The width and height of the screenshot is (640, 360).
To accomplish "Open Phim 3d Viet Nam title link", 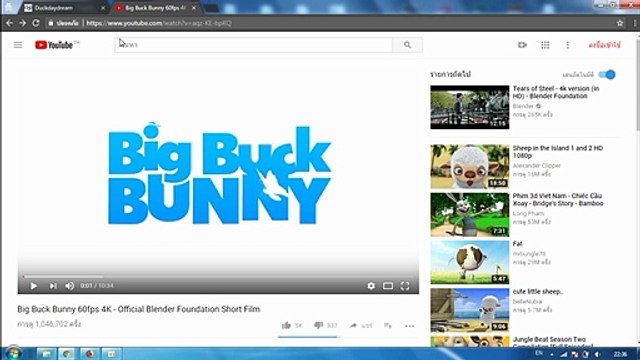I will 558,200.
